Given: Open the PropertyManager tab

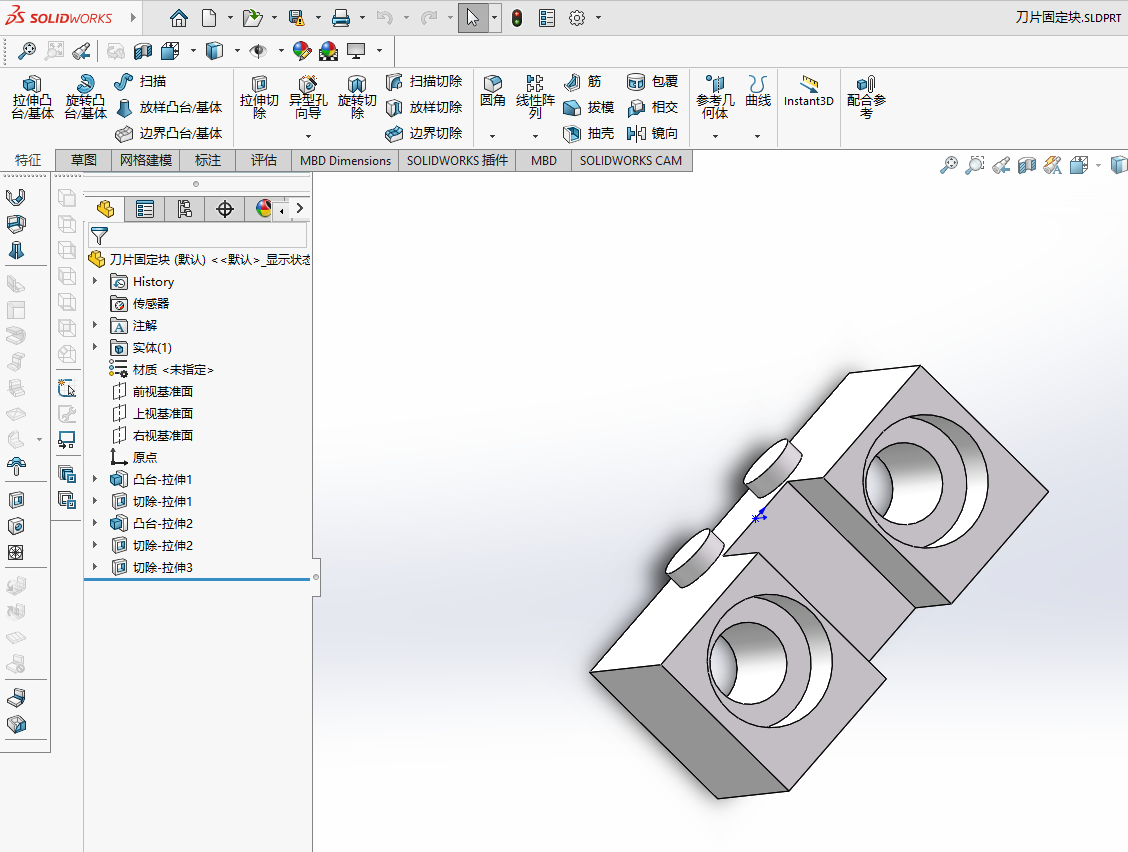Looking at the screenshot, I should pos(145,209).
